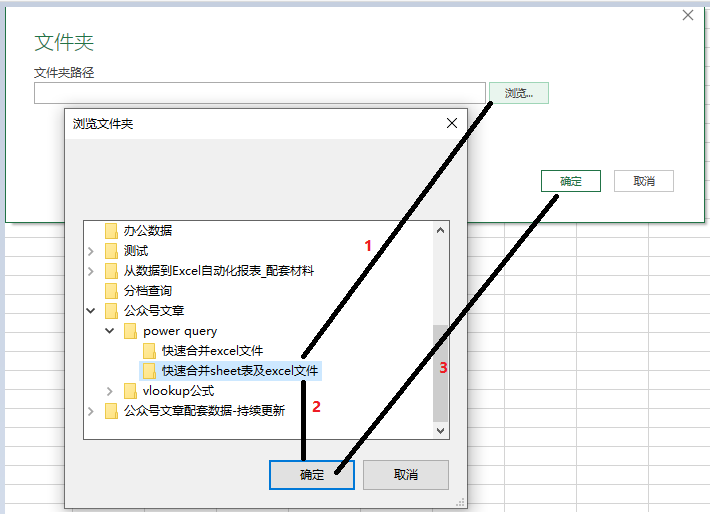
Task: Select 快速合并sheet表及excel文件 folder
Action: (240, 370)
